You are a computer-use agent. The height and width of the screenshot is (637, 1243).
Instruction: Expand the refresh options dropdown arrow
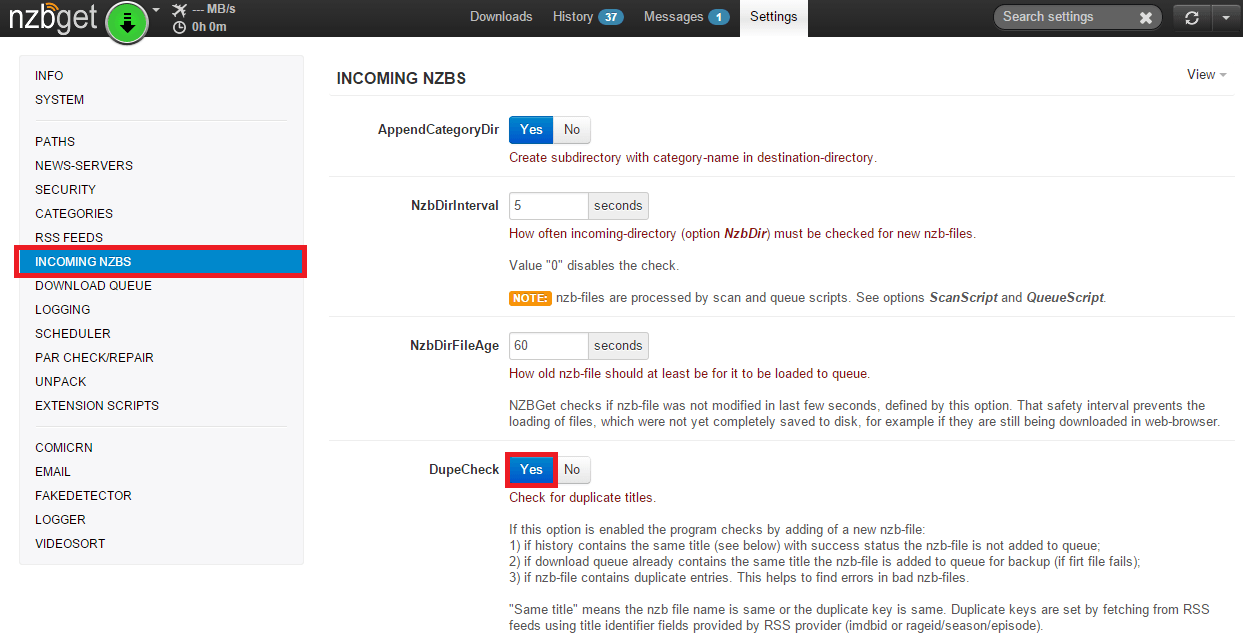(x=1225, y=18)
